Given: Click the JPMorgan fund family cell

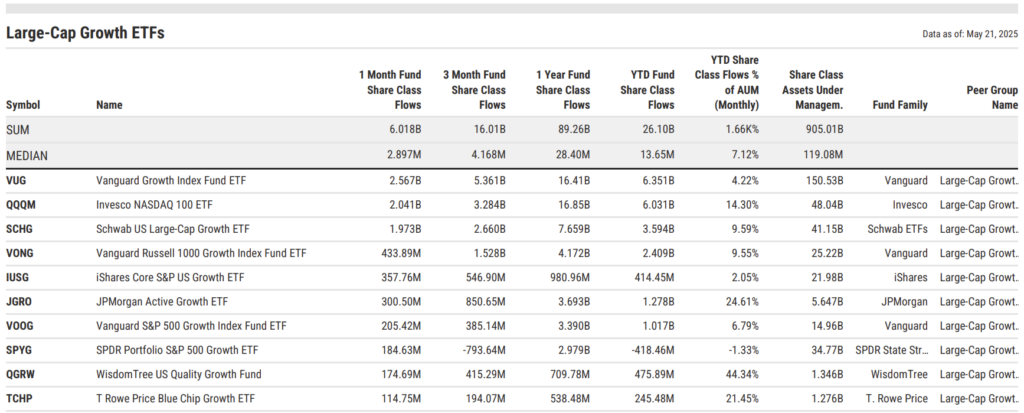Looking at the screenshot, I should point(904,302).
